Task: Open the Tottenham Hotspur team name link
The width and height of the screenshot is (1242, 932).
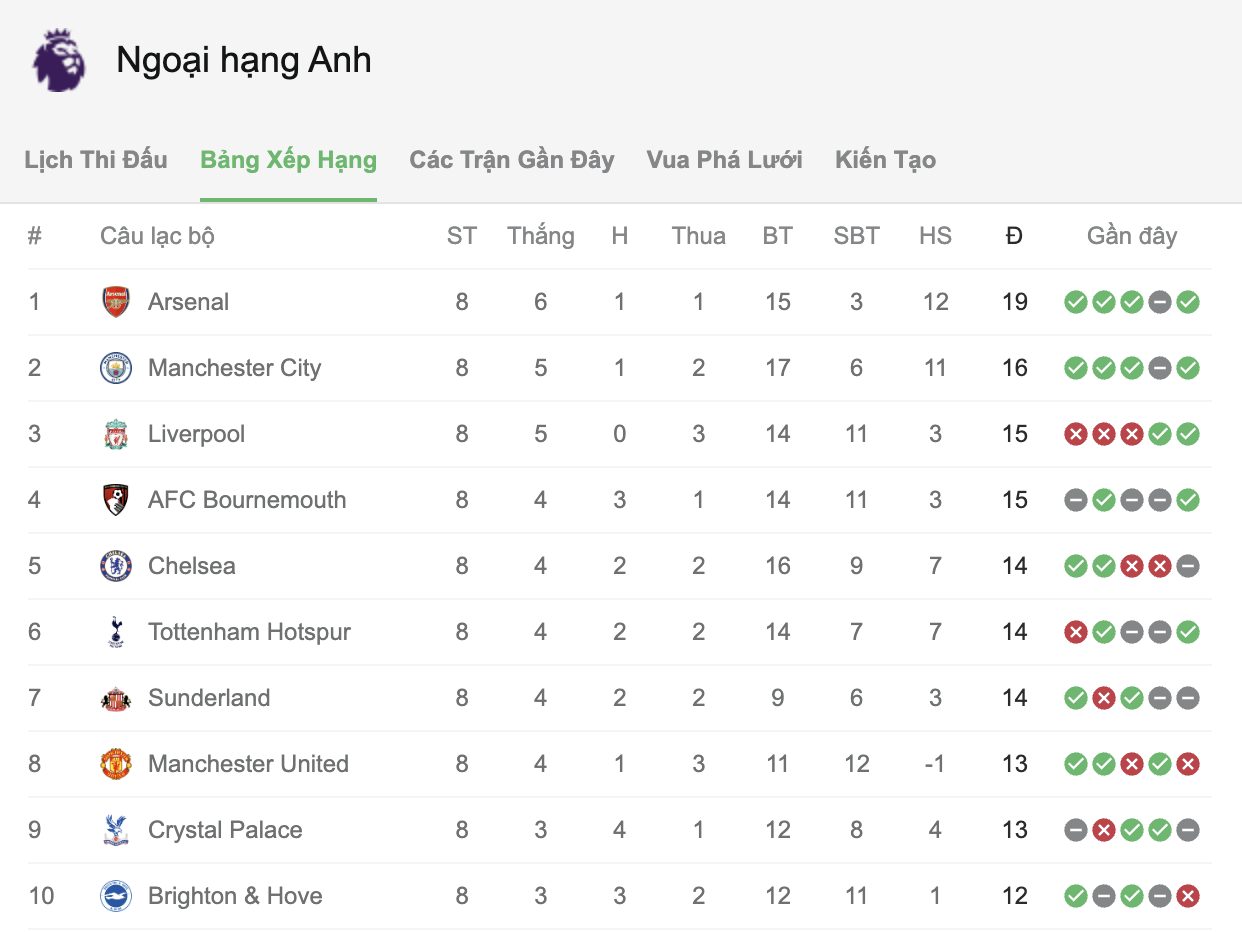Action: point(249,632)
